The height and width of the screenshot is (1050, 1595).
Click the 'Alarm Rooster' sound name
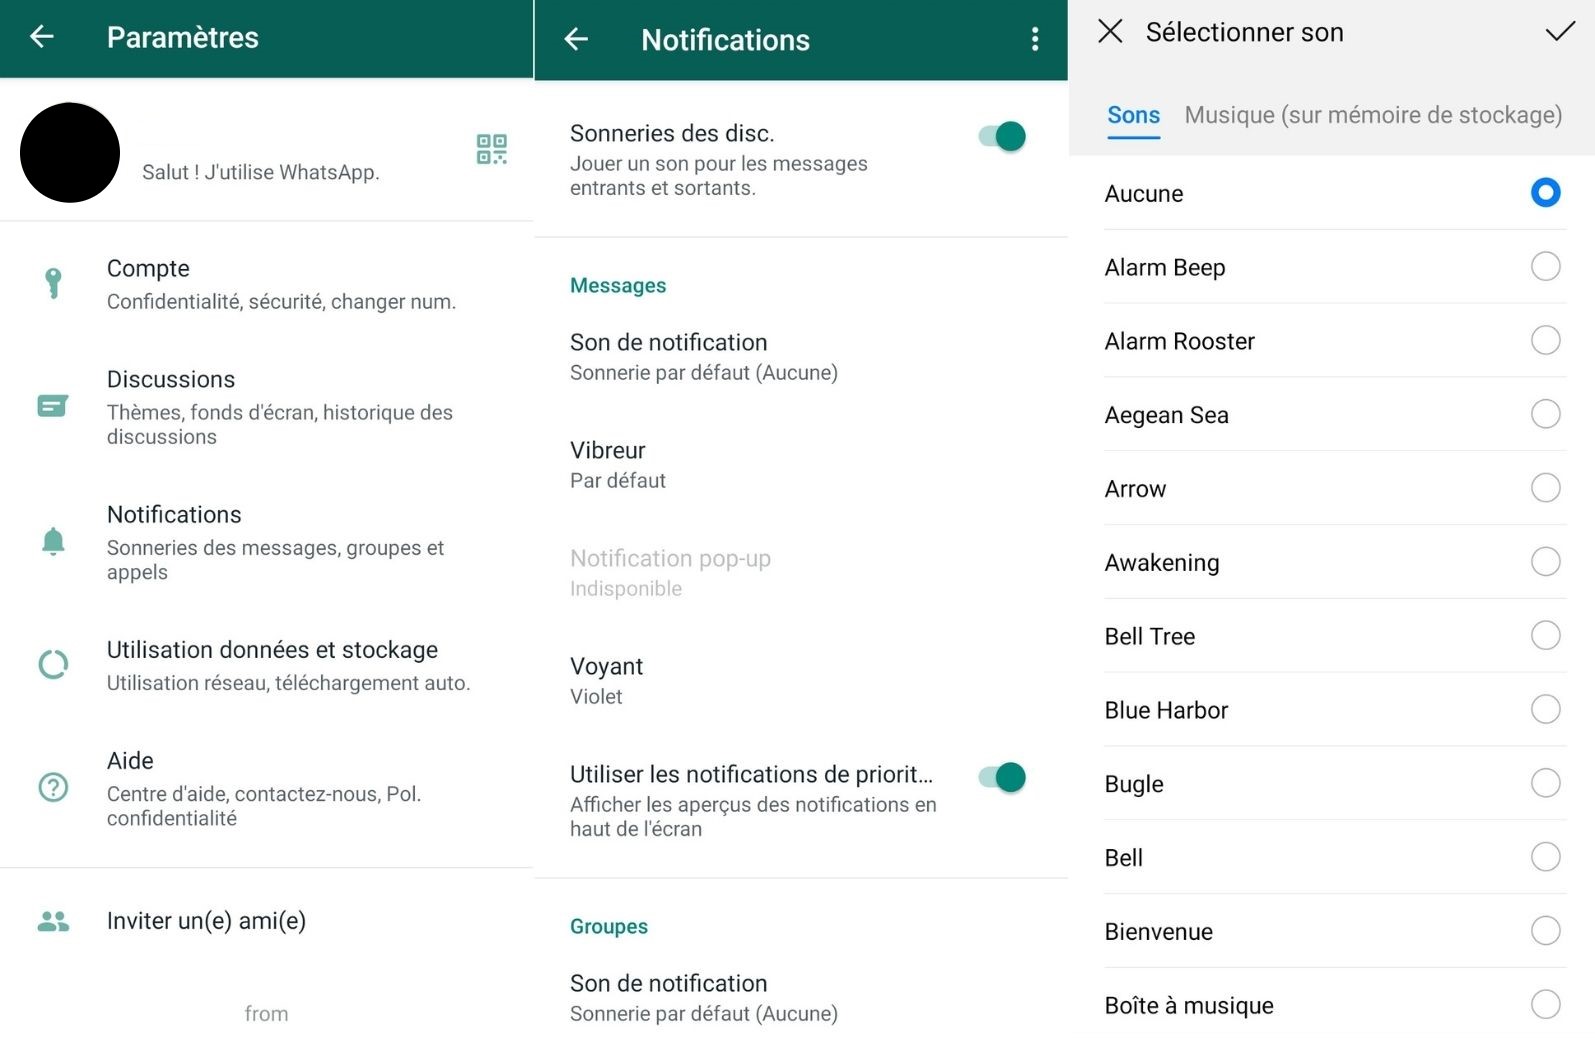(x=1179, y=341)
